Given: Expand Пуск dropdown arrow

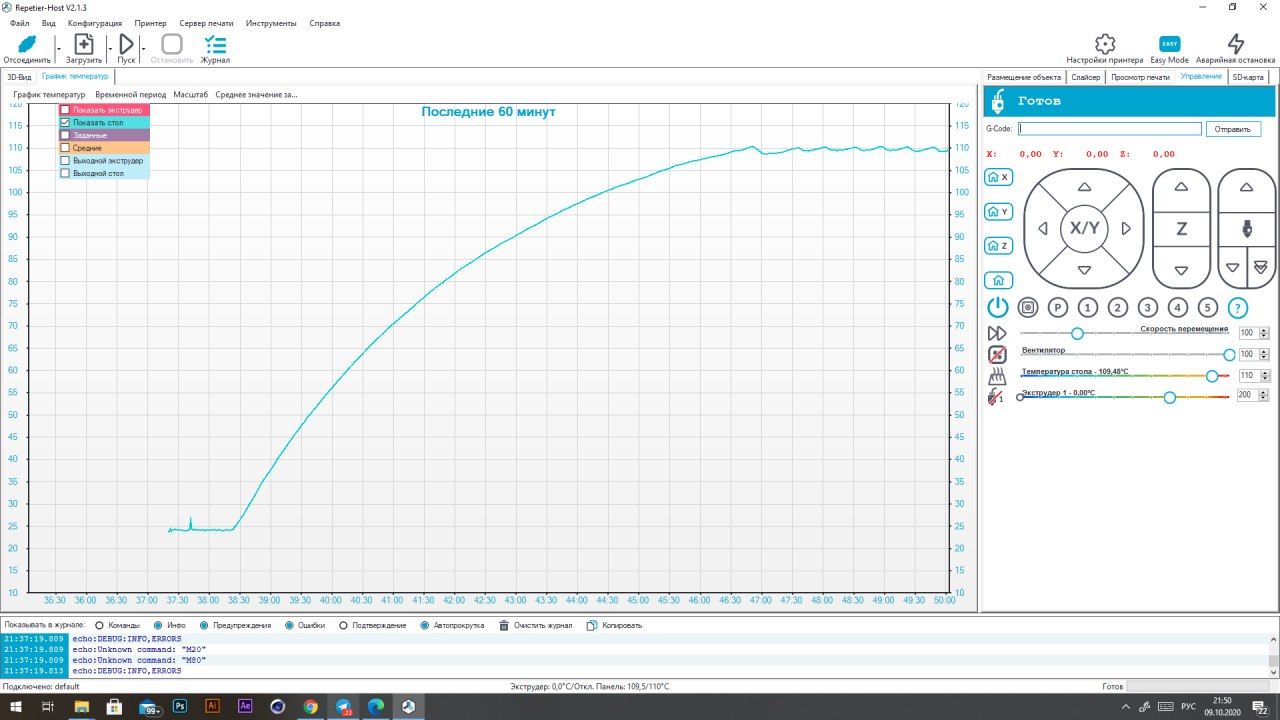Looking at the screenshot, I should coord(143,48).
